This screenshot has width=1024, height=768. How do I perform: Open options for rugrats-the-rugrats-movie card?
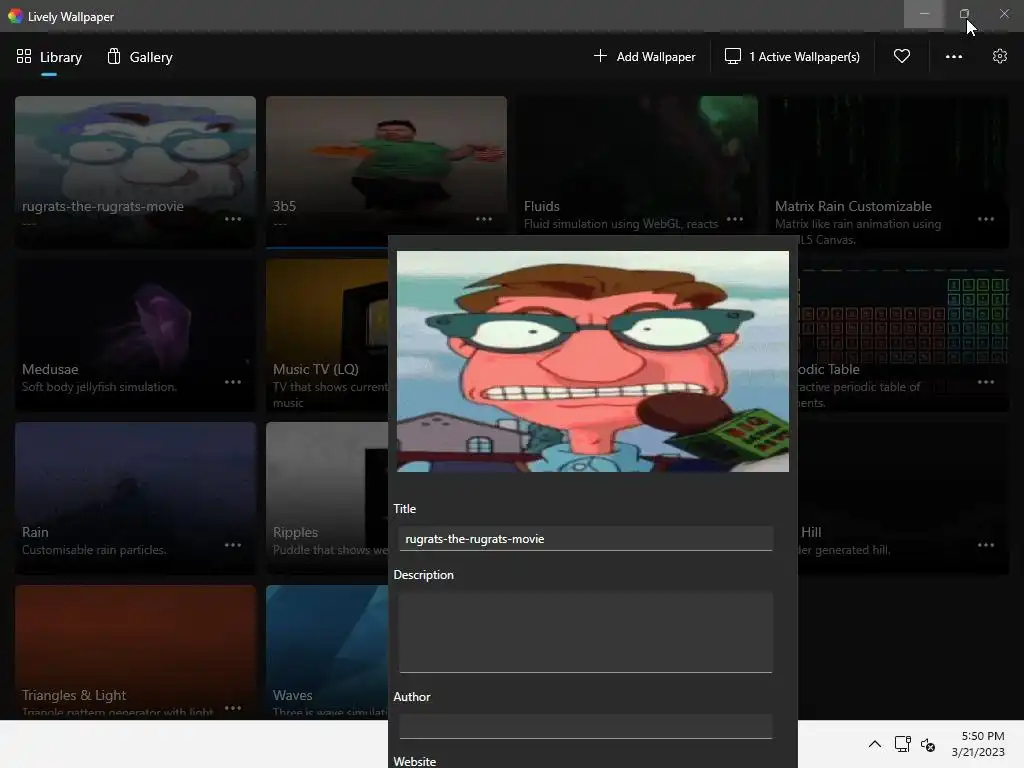[233, 219]
